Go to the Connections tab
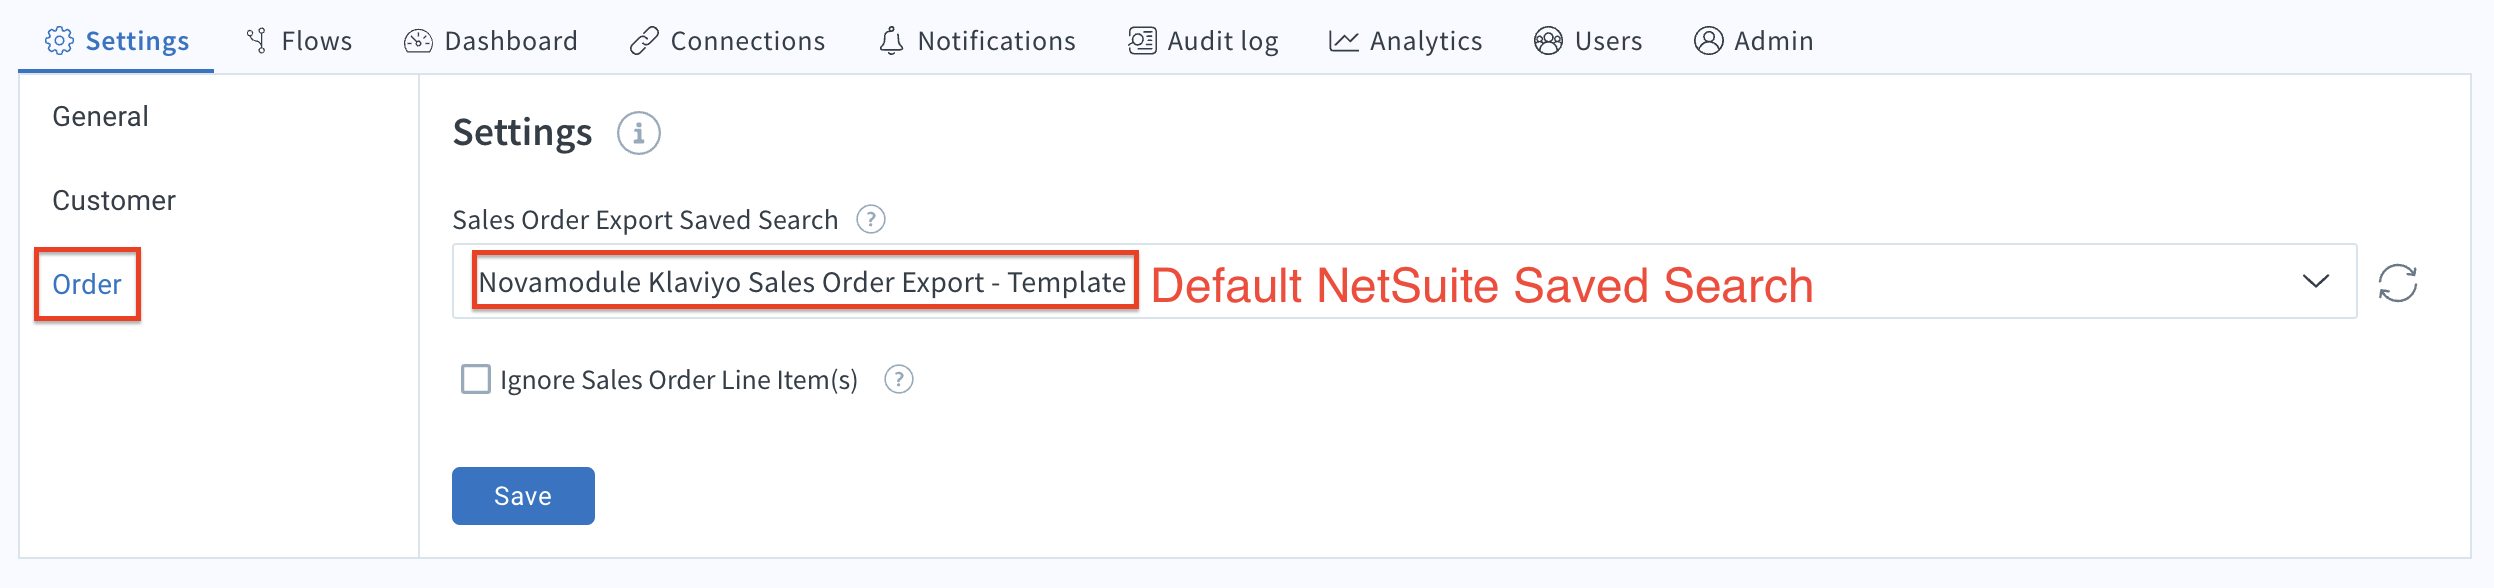Screen dimensions: 2494x588 (727, 41)
